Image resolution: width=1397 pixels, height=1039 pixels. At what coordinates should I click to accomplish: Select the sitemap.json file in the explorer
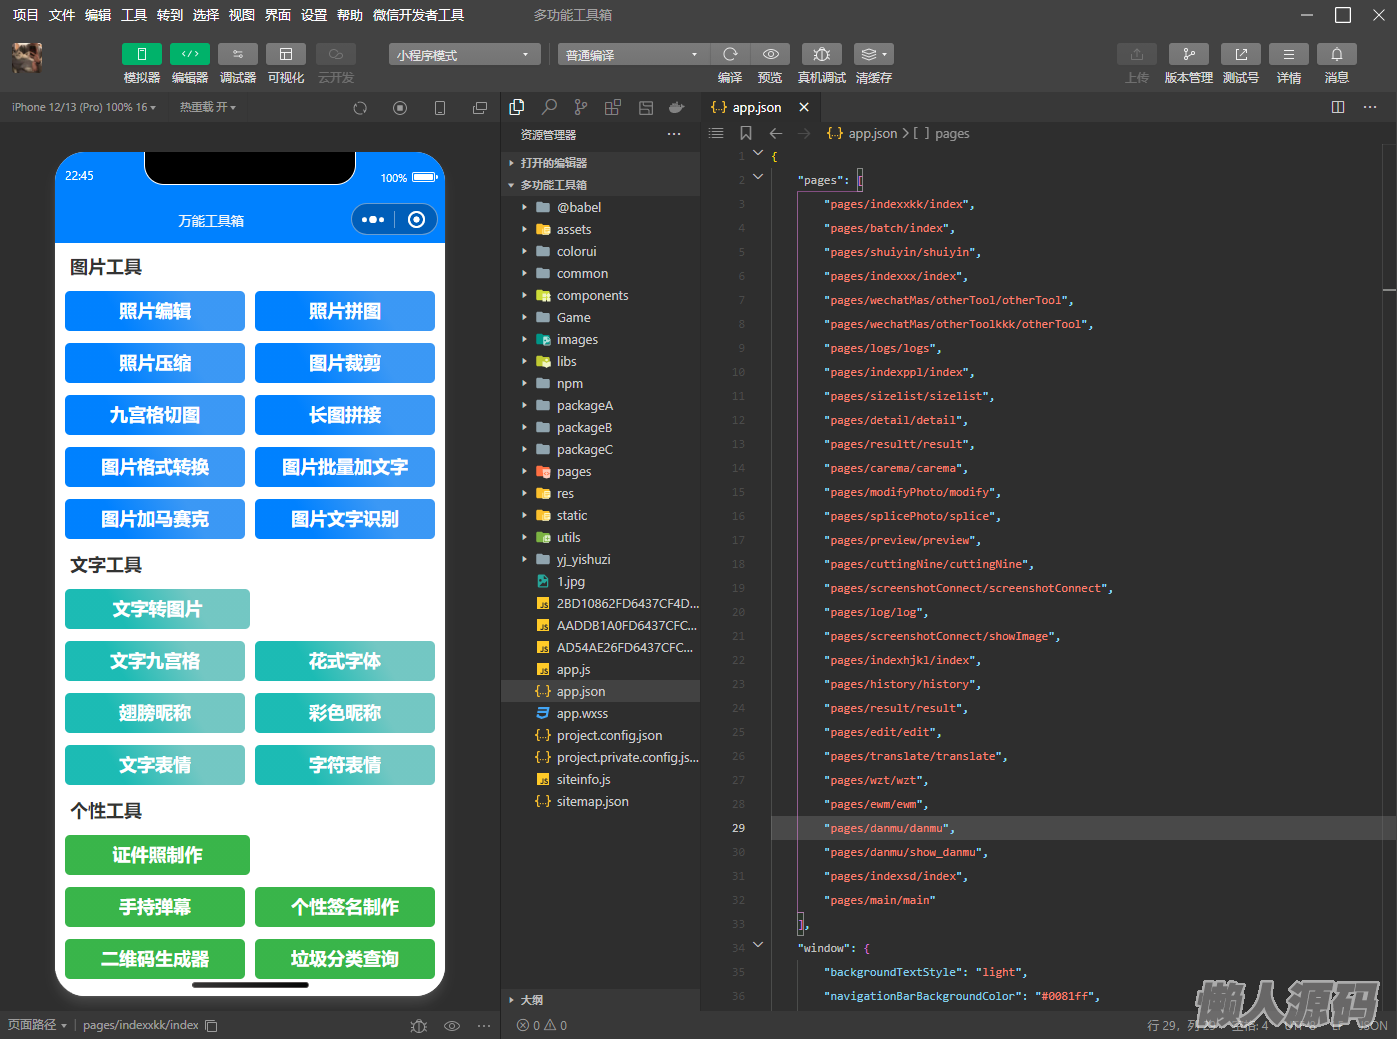592,801
